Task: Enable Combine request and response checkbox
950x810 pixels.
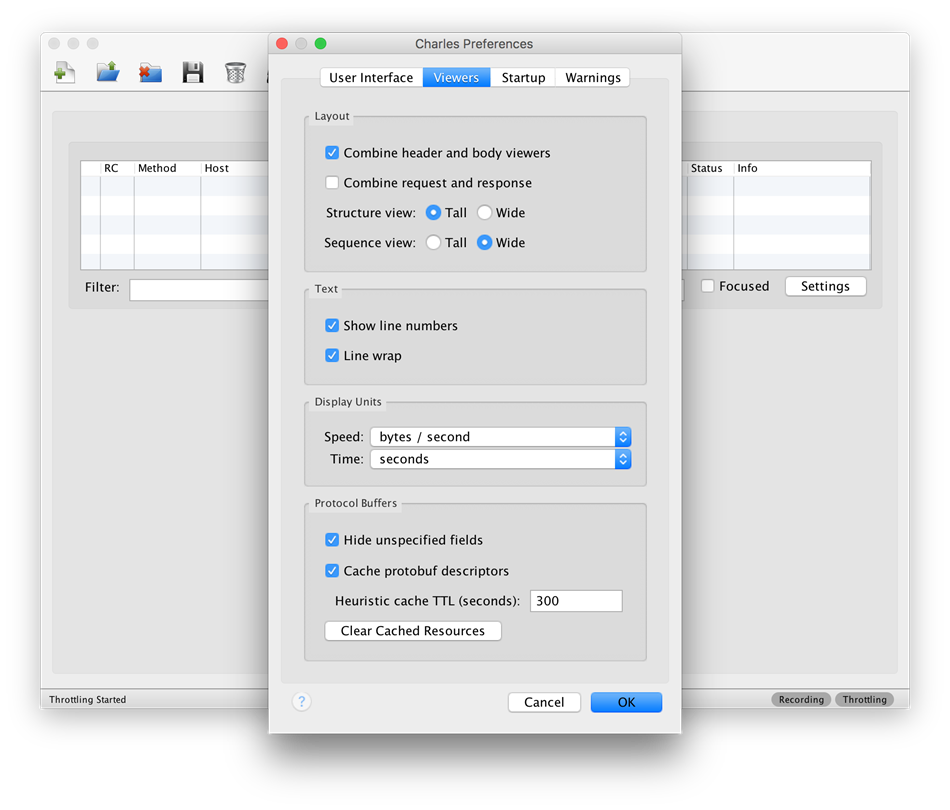Action: tap(332, 182)
